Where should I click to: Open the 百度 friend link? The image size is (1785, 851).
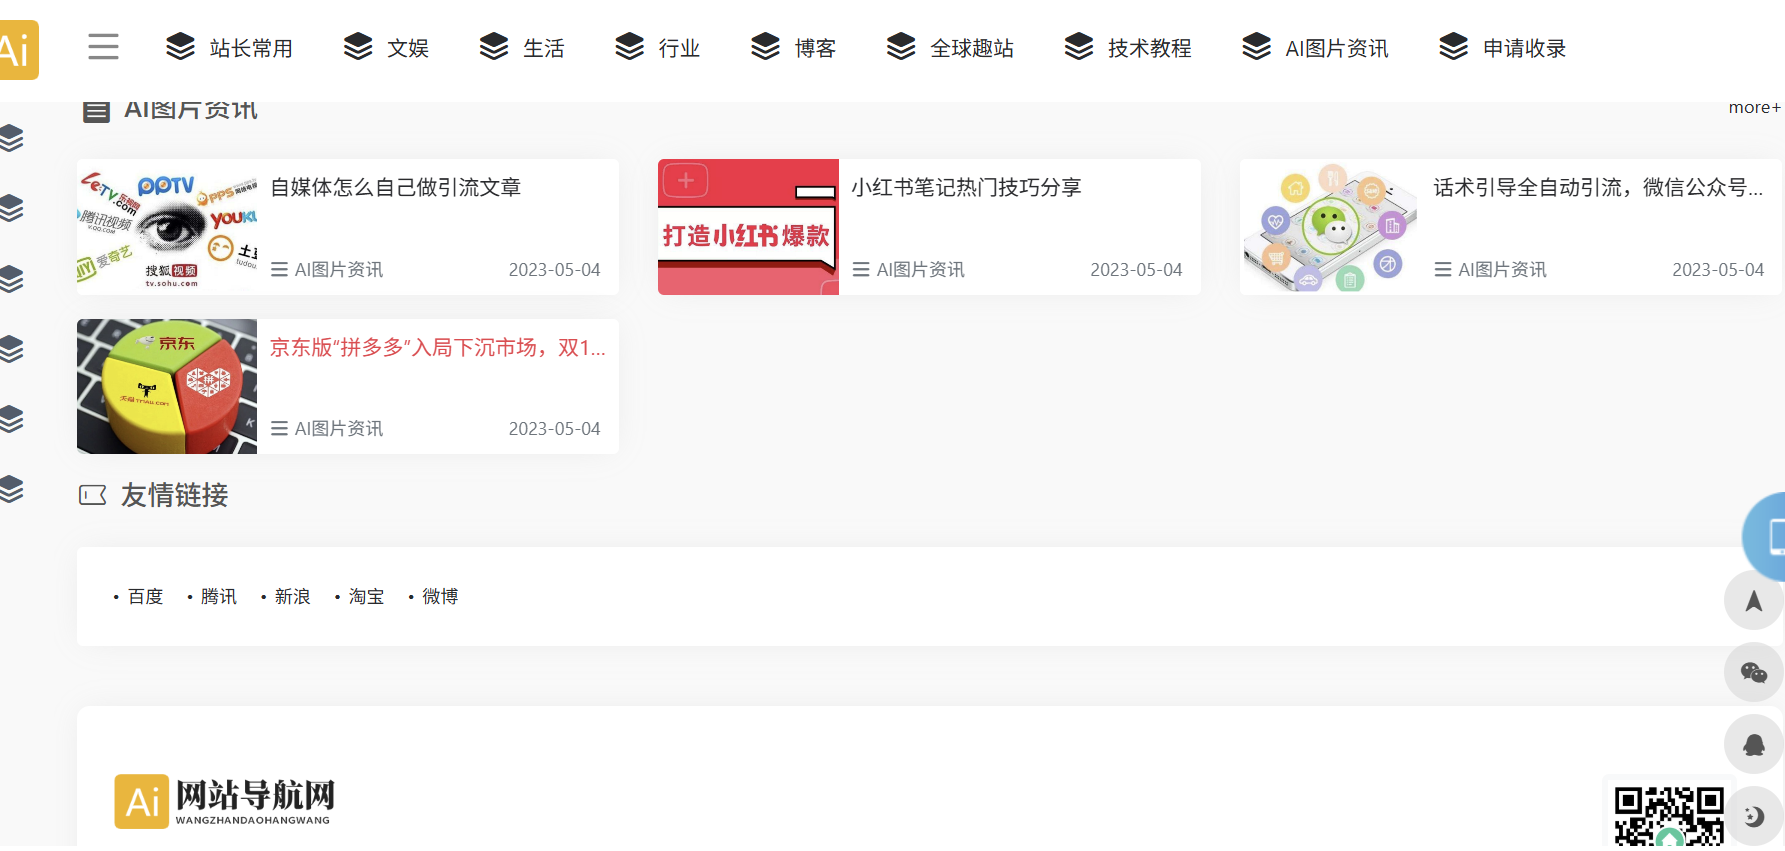pos(145,596)
